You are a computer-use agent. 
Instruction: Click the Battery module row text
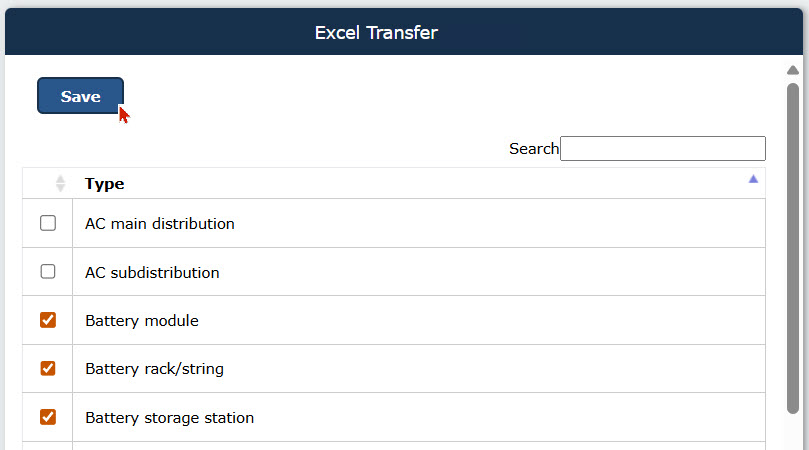click(x=142, y=321)
